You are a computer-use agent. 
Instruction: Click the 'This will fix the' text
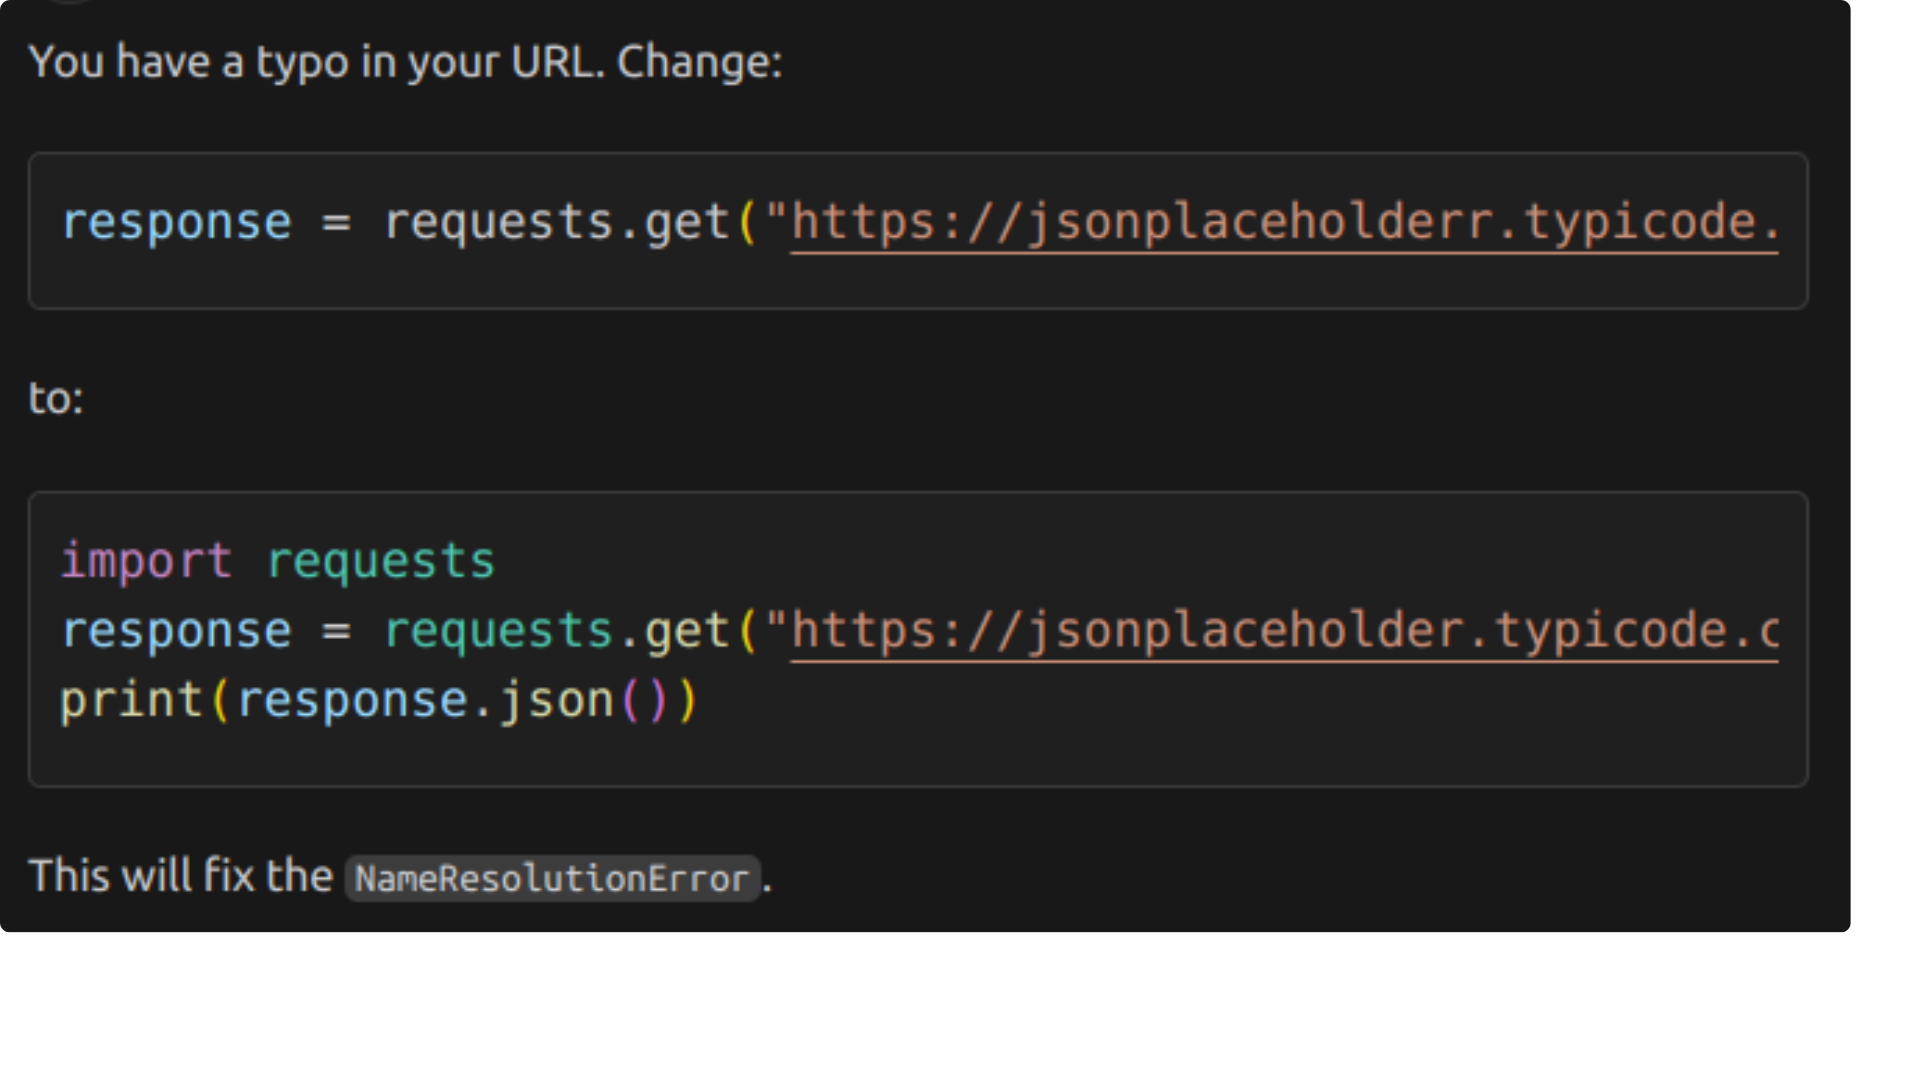(x=180, y=876)
